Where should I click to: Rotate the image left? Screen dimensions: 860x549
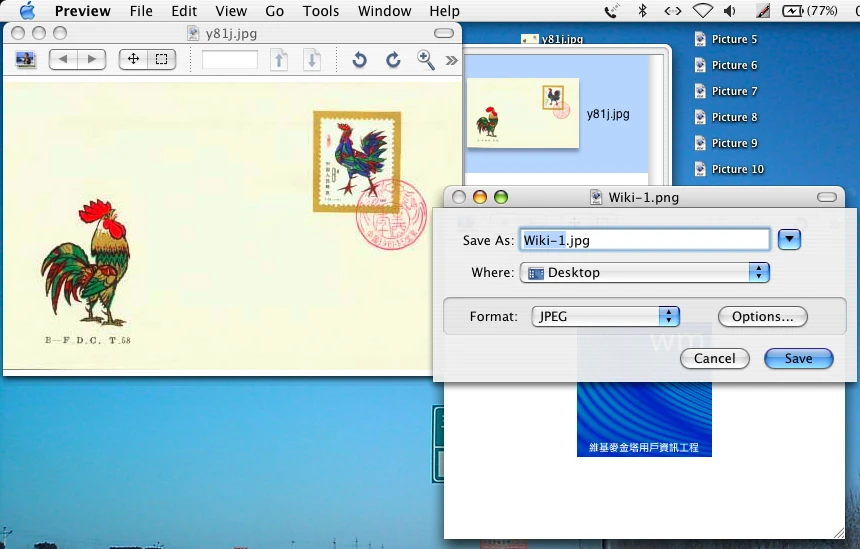pos(359,59)
